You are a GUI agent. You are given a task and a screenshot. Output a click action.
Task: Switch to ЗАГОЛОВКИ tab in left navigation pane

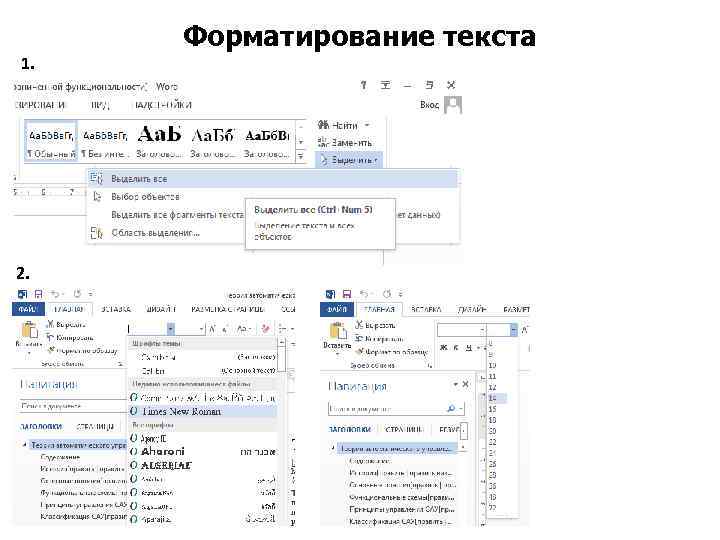40,426
